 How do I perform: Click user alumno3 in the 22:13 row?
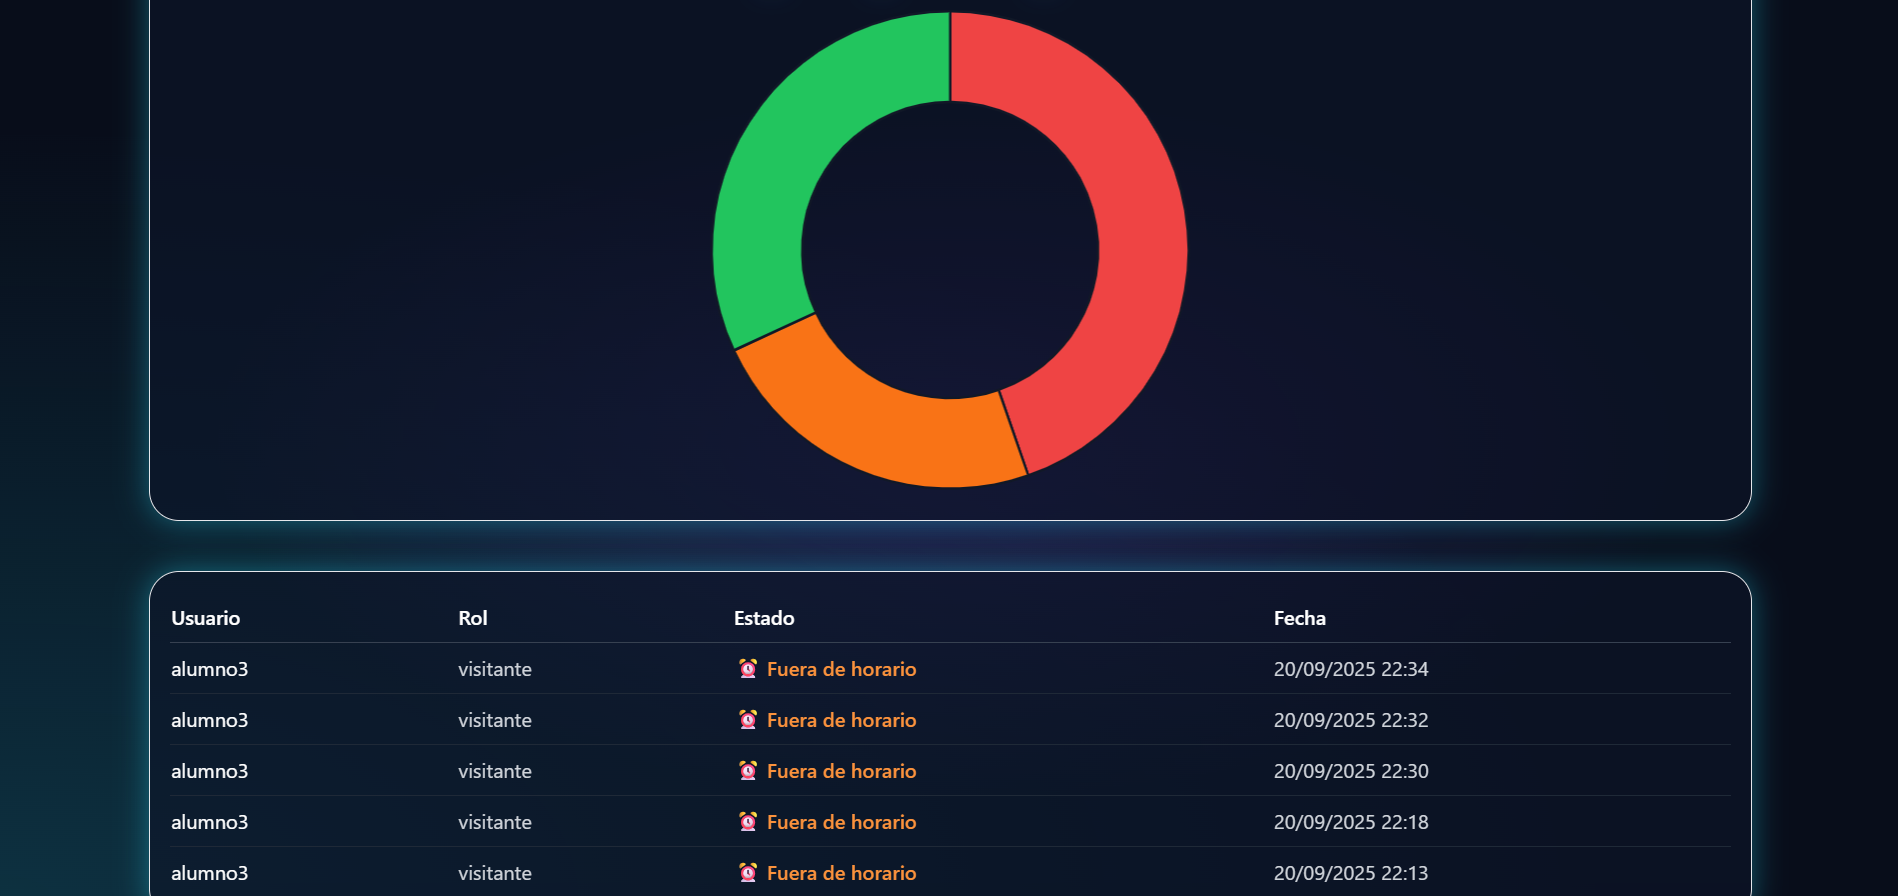pos(210,873)
